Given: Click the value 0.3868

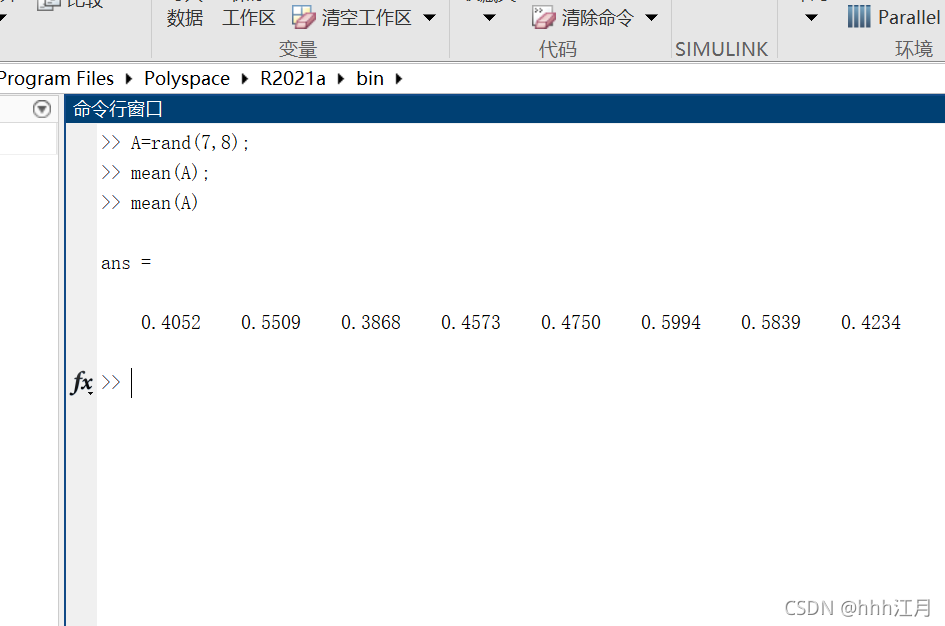Looking at the screenshot, I should tap(371, 322).
